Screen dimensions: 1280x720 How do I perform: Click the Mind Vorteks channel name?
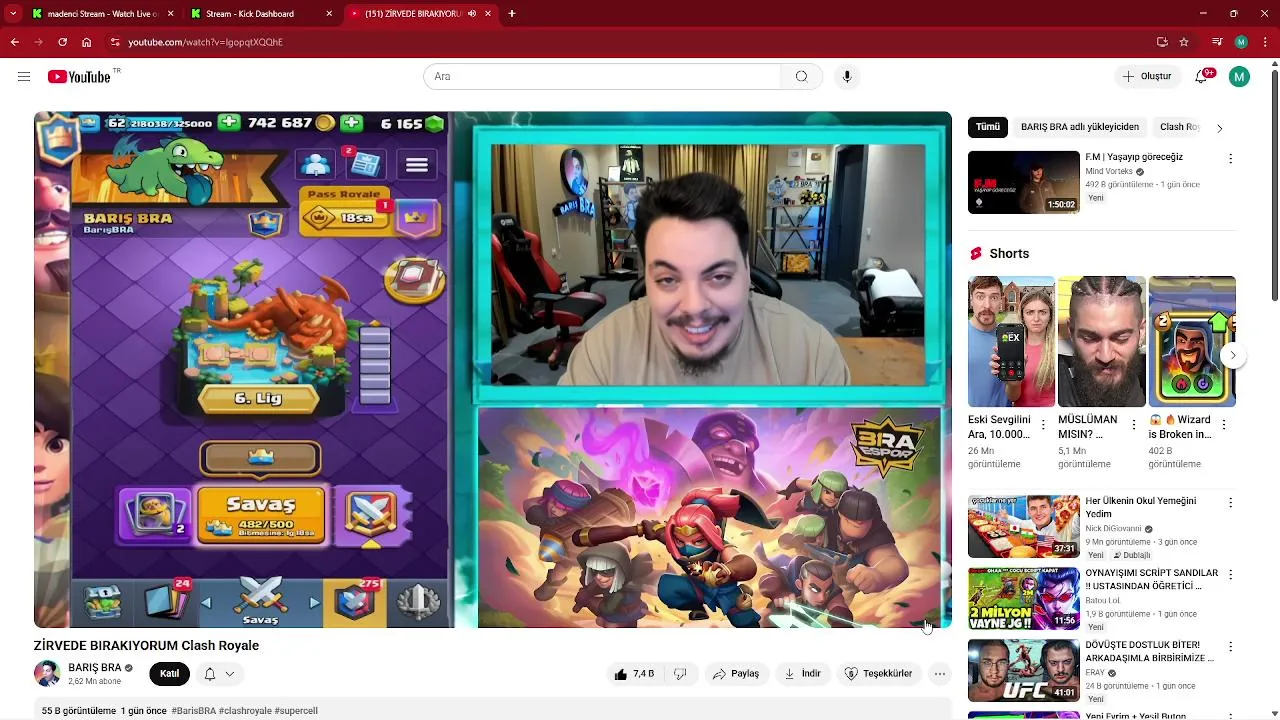pyautogui.click(x=1109, y=172)
